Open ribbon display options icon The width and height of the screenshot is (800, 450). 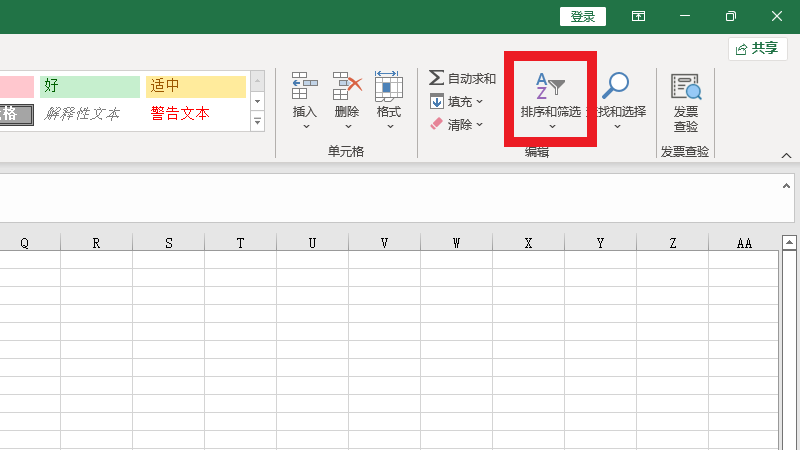pos(637,16)
